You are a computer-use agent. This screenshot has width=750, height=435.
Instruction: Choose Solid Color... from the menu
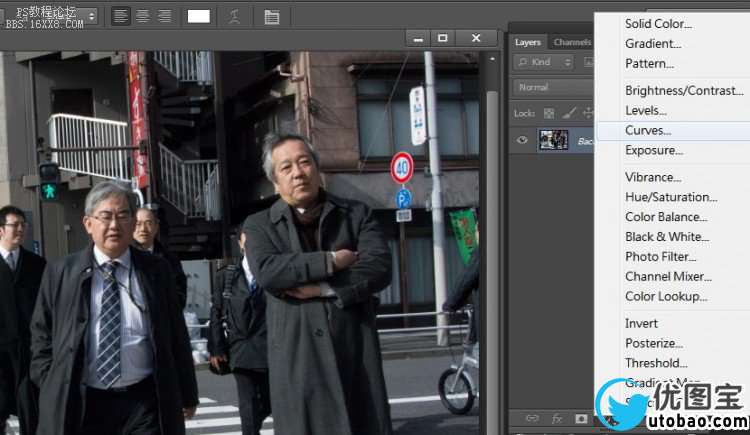[658, 23]
